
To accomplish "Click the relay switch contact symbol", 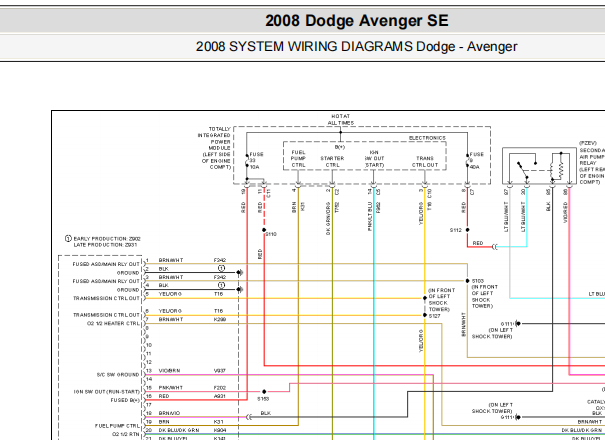I will 523,170.
